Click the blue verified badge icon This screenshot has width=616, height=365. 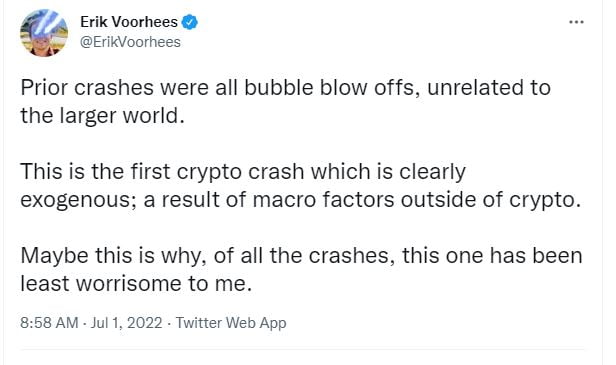coord(190,22)
